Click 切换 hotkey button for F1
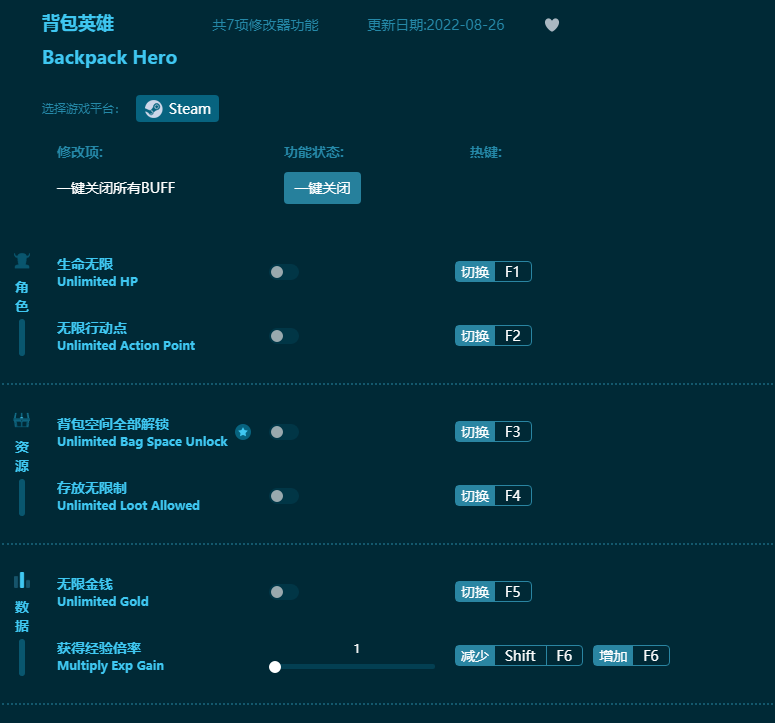775x723 pixels. click(x=474, y=272)
